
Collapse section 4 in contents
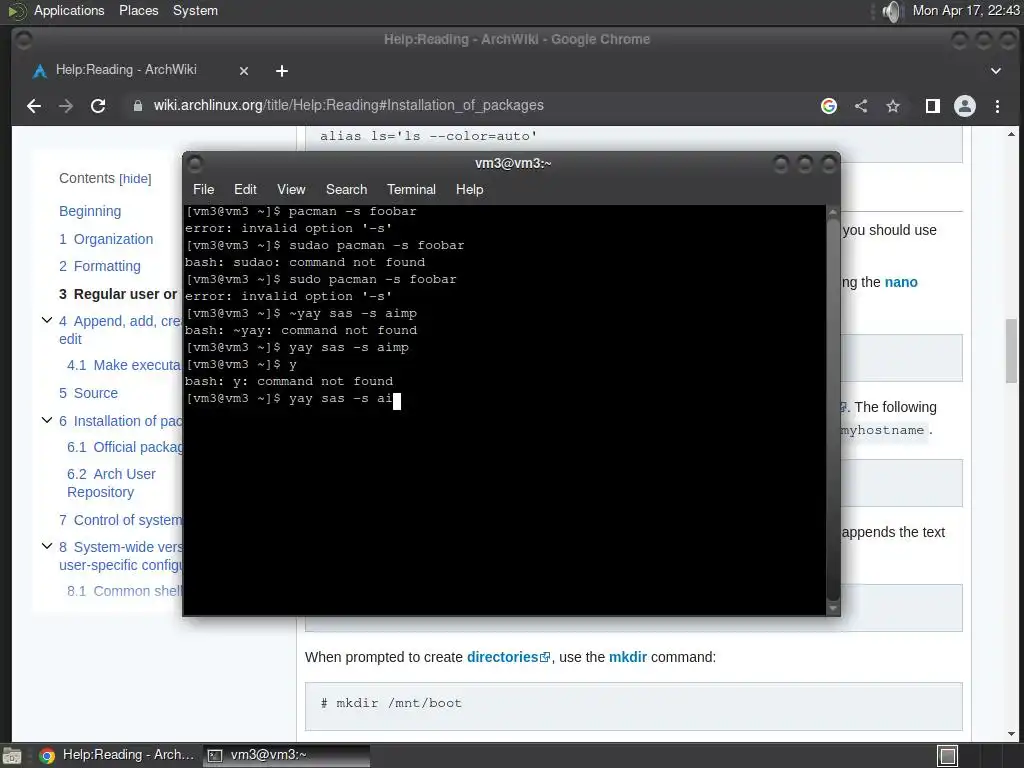(47, 320)
